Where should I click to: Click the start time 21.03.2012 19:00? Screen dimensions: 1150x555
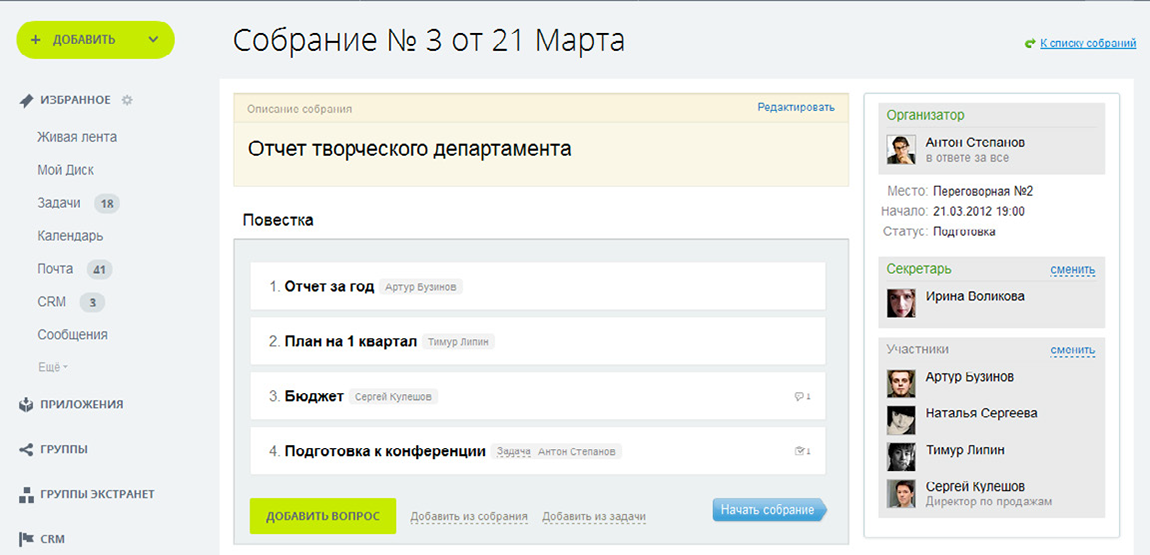click(979, 212)
